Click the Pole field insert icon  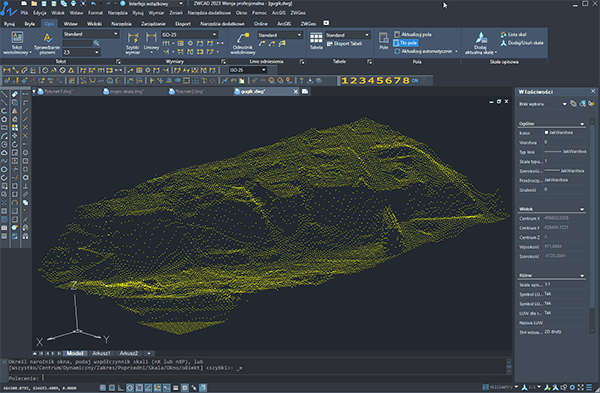click(383, 41)
